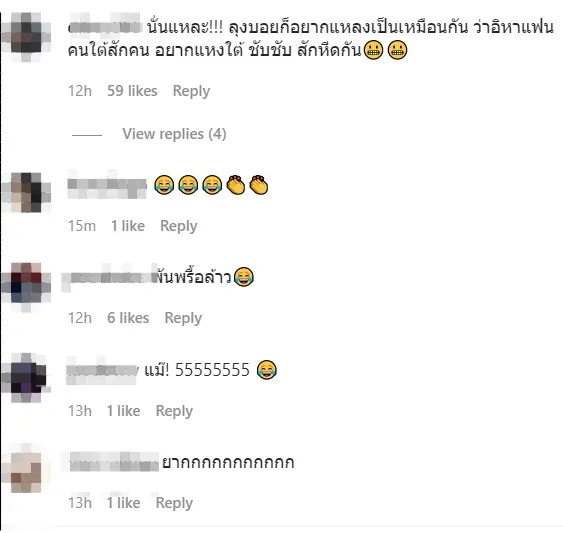Open avatar of the แม๊! 55555555 commenter
Screen dimensions: 563x533
[26, 377]
